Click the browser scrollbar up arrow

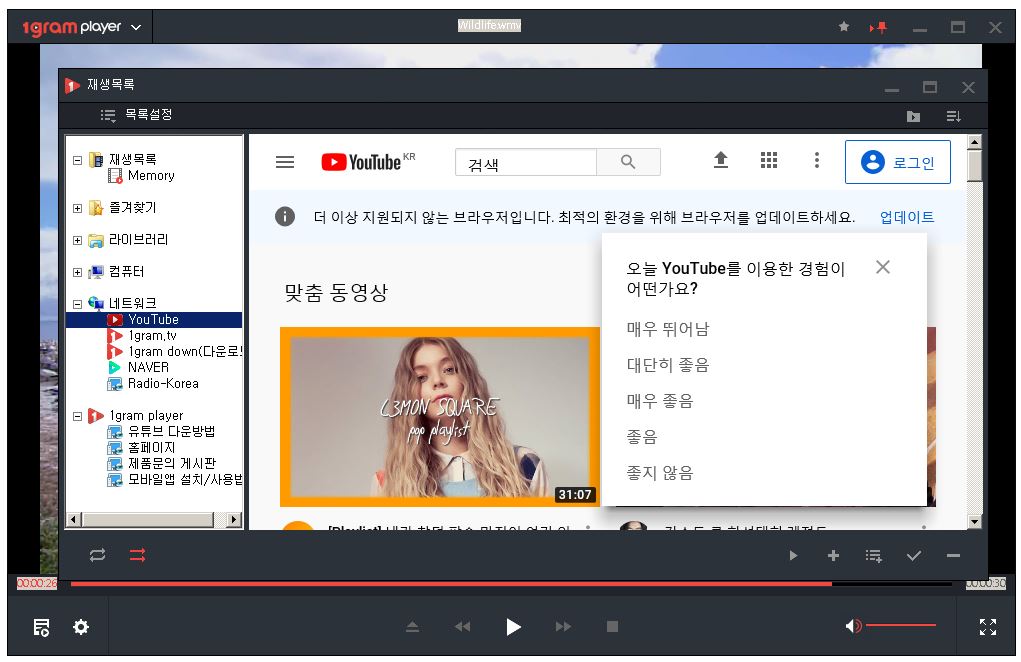974,142
